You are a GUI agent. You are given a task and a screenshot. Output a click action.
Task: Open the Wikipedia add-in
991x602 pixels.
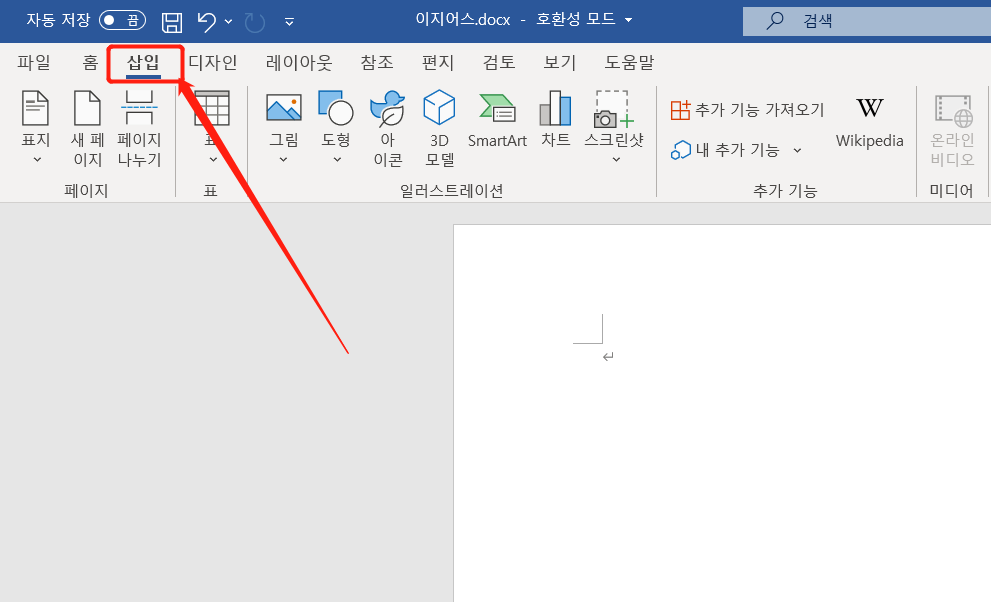coord(869,122)
